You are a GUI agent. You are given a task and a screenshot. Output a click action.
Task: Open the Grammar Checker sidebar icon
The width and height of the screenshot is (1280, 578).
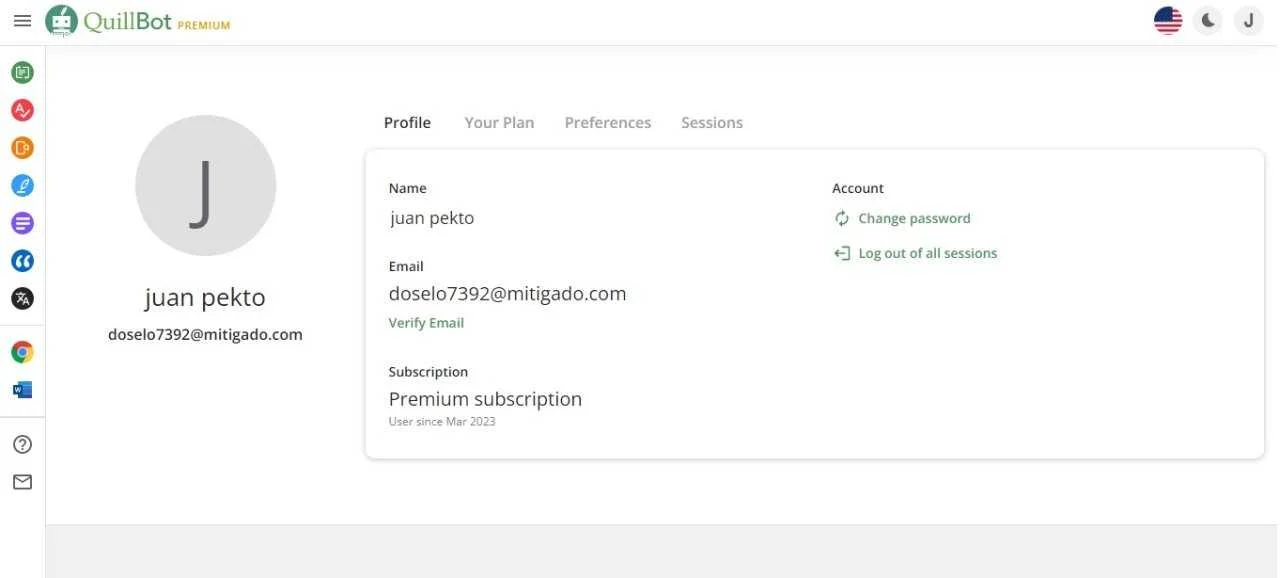(x=22, y=110)
